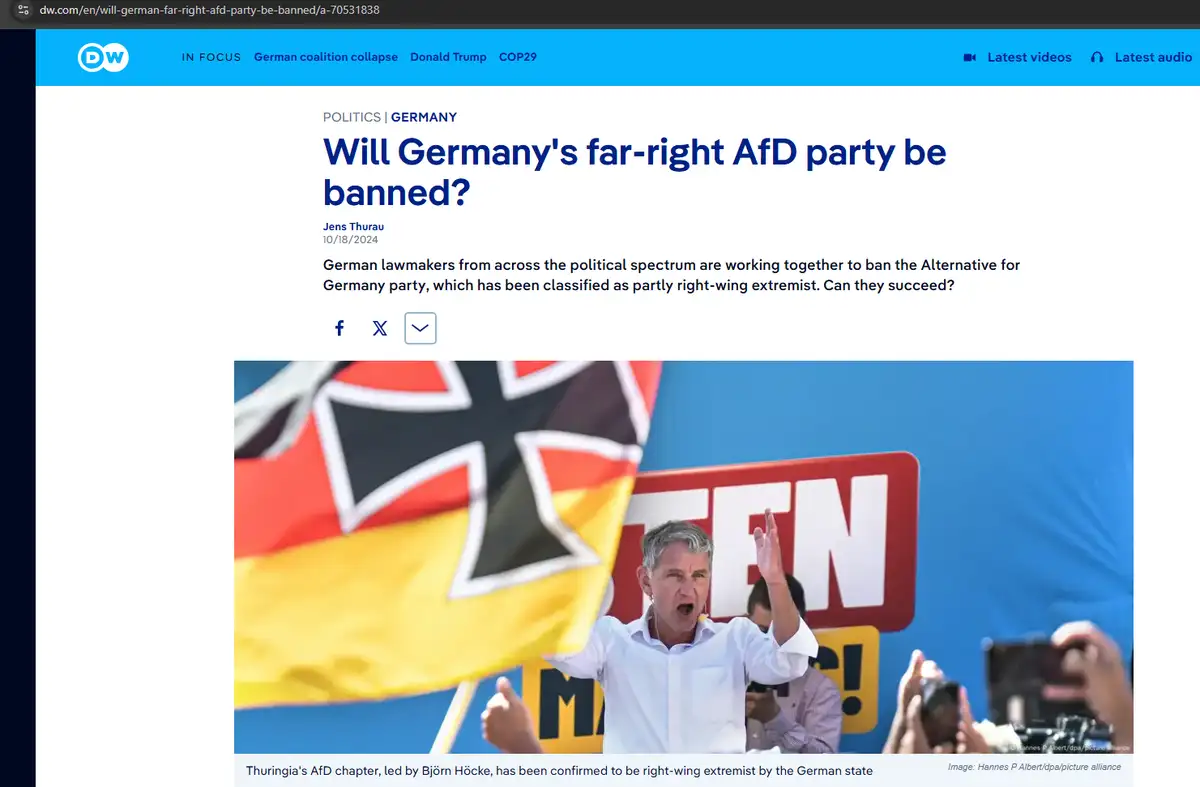The height and width of the screenshot is (787, 1200).
Task: Share the article on X
Action: pos(380,328)
